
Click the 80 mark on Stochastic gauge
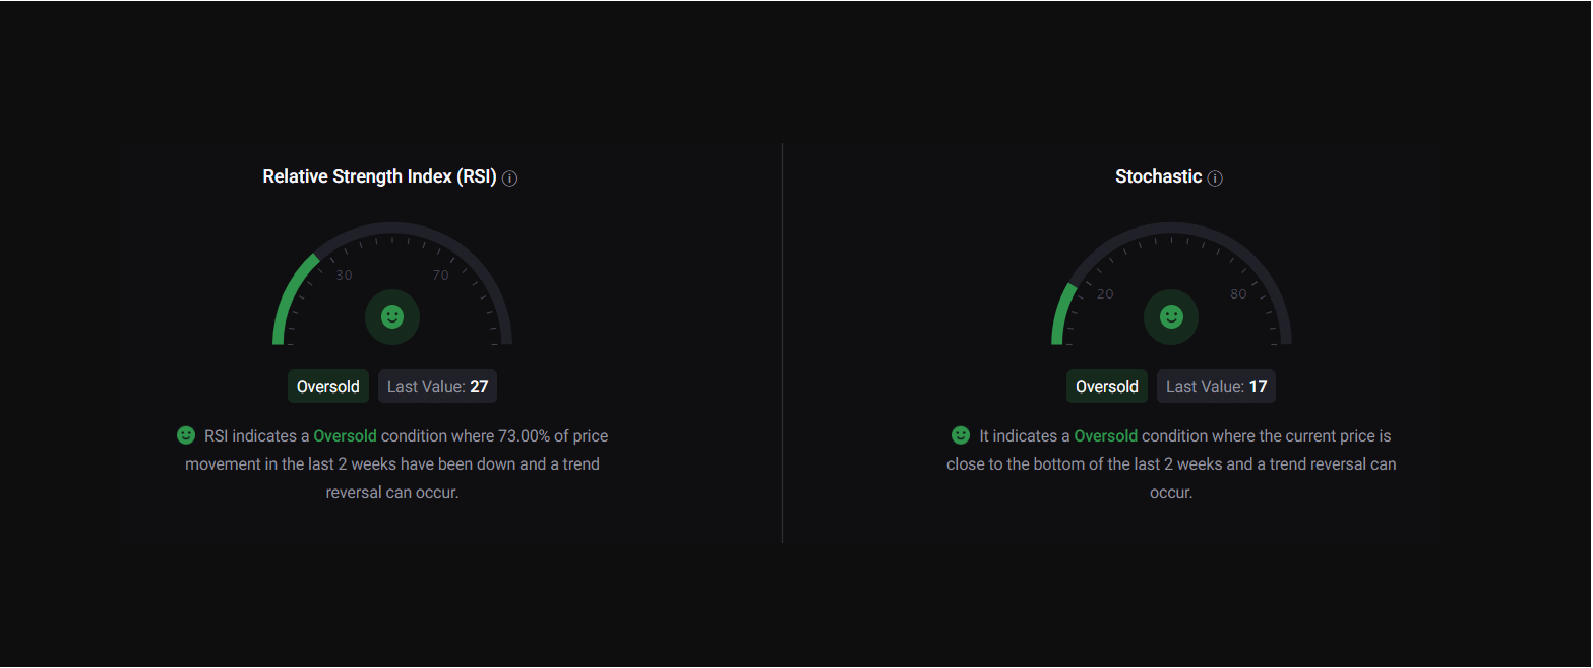[x=1238, y=294]
